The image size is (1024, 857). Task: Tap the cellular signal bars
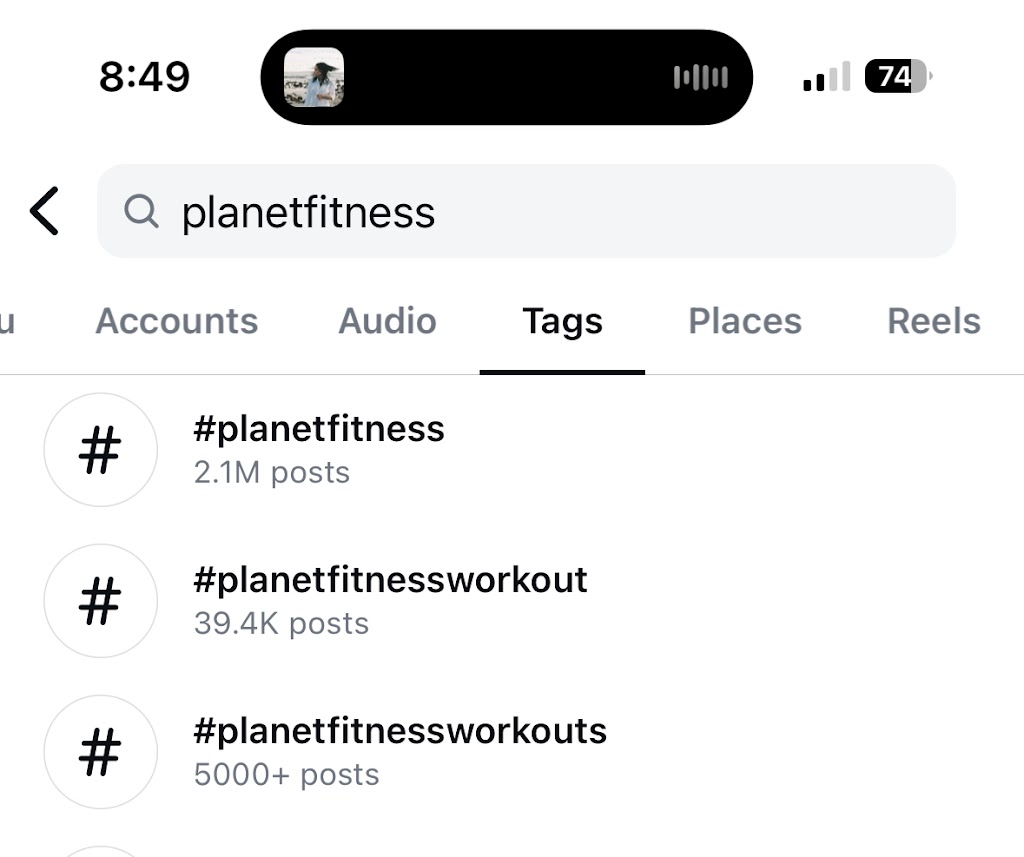click(x=826, y=77)
